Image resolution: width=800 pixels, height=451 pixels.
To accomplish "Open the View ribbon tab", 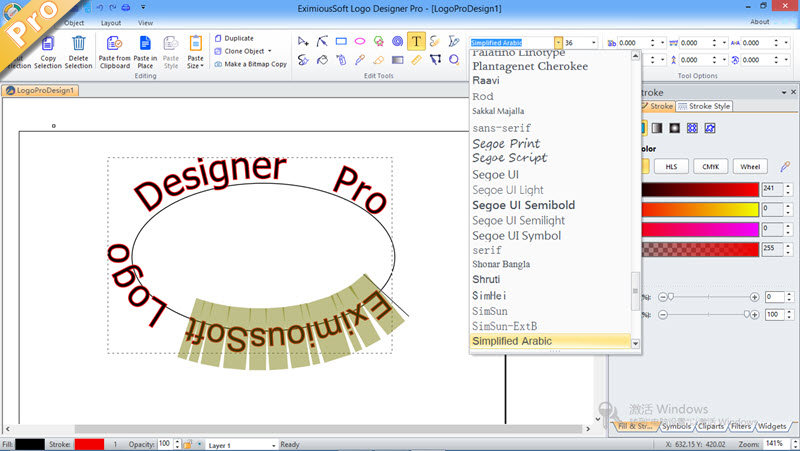I will pyautogui.click(x=145, y=23).
